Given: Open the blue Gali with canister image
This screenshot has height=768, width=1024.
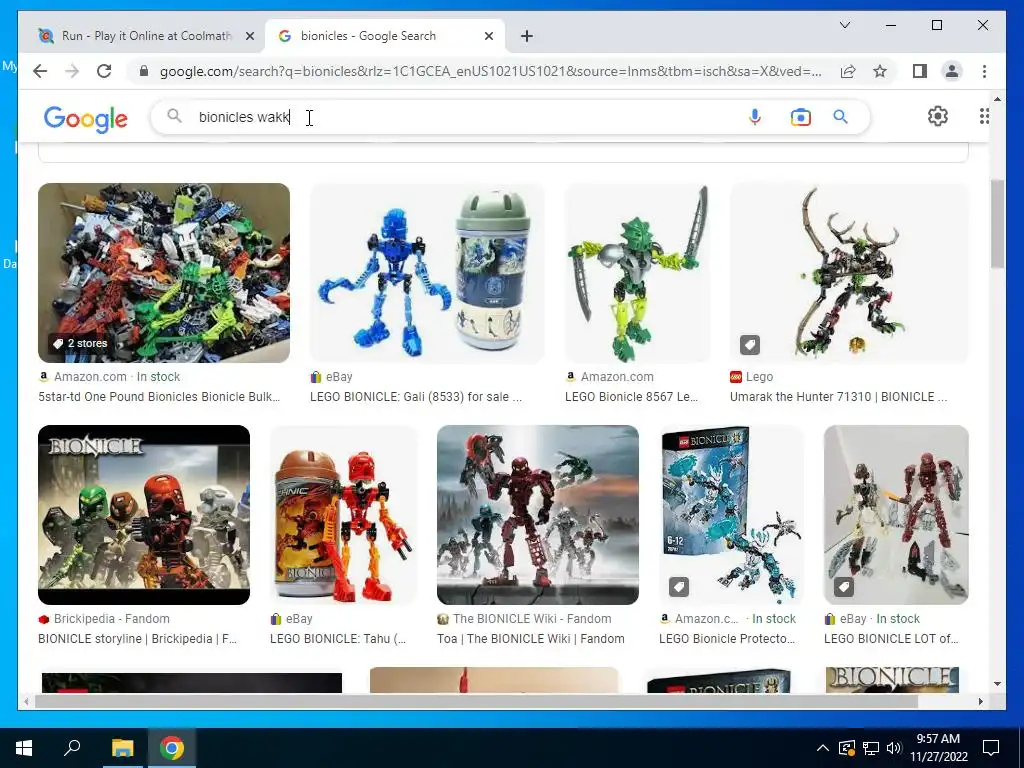Looking at the screenshot, I should [427, 273].
